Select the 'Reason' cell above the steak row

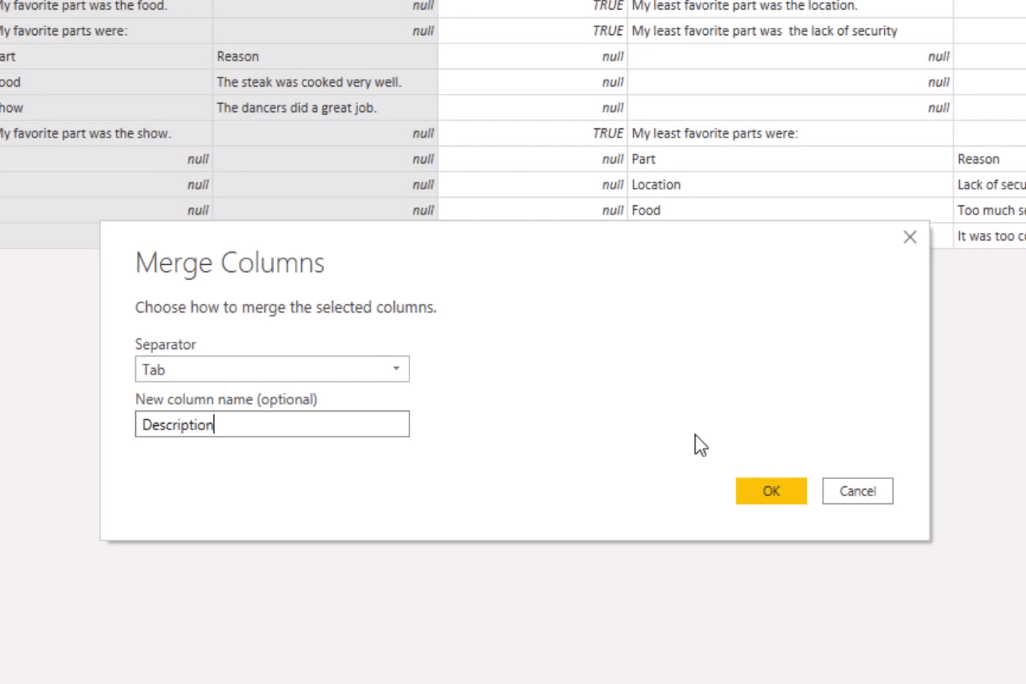click(325, 56)
